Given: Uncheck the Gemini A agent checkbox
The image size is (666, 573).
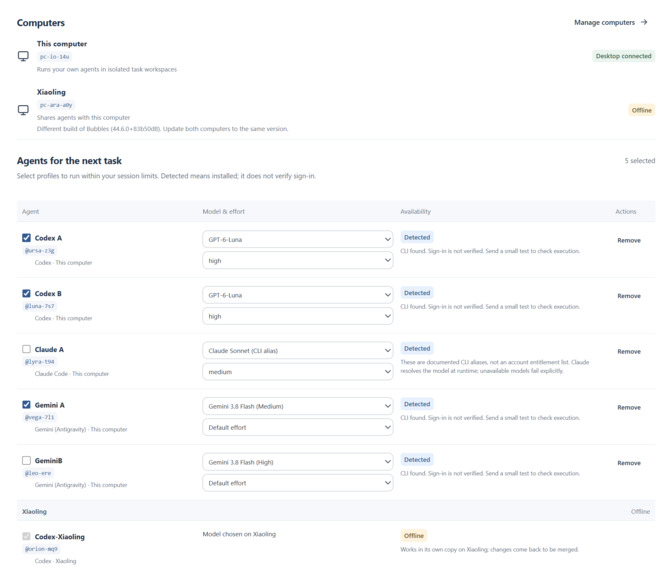Looking at the screenshot, I should point(26,404).
